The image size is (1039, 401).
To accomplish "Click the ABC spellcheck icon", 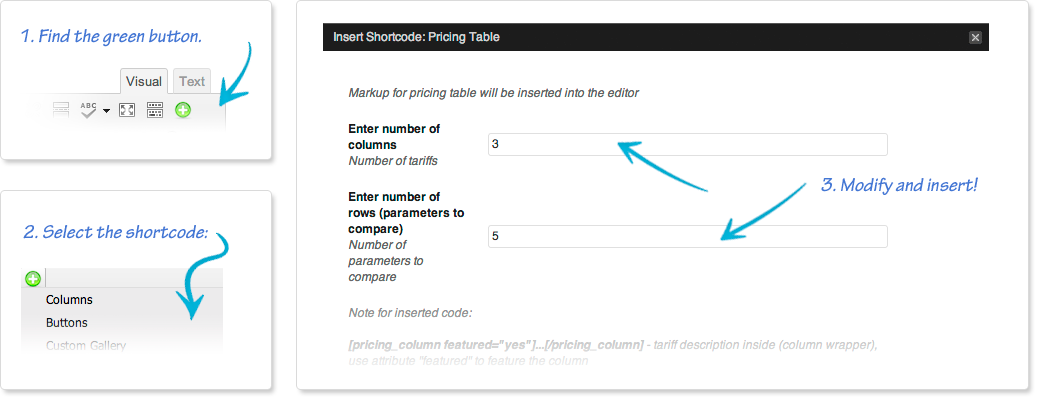I will click(x=89, y=110).
